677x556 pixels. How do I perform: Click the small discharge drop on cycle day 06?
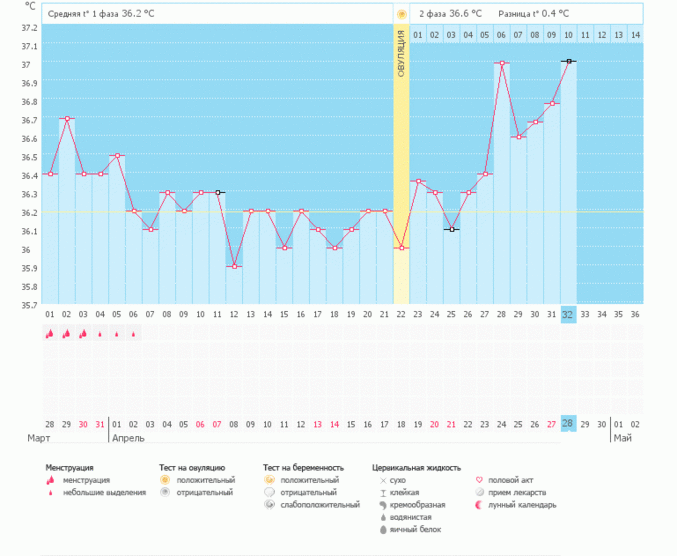click(133, 334)
